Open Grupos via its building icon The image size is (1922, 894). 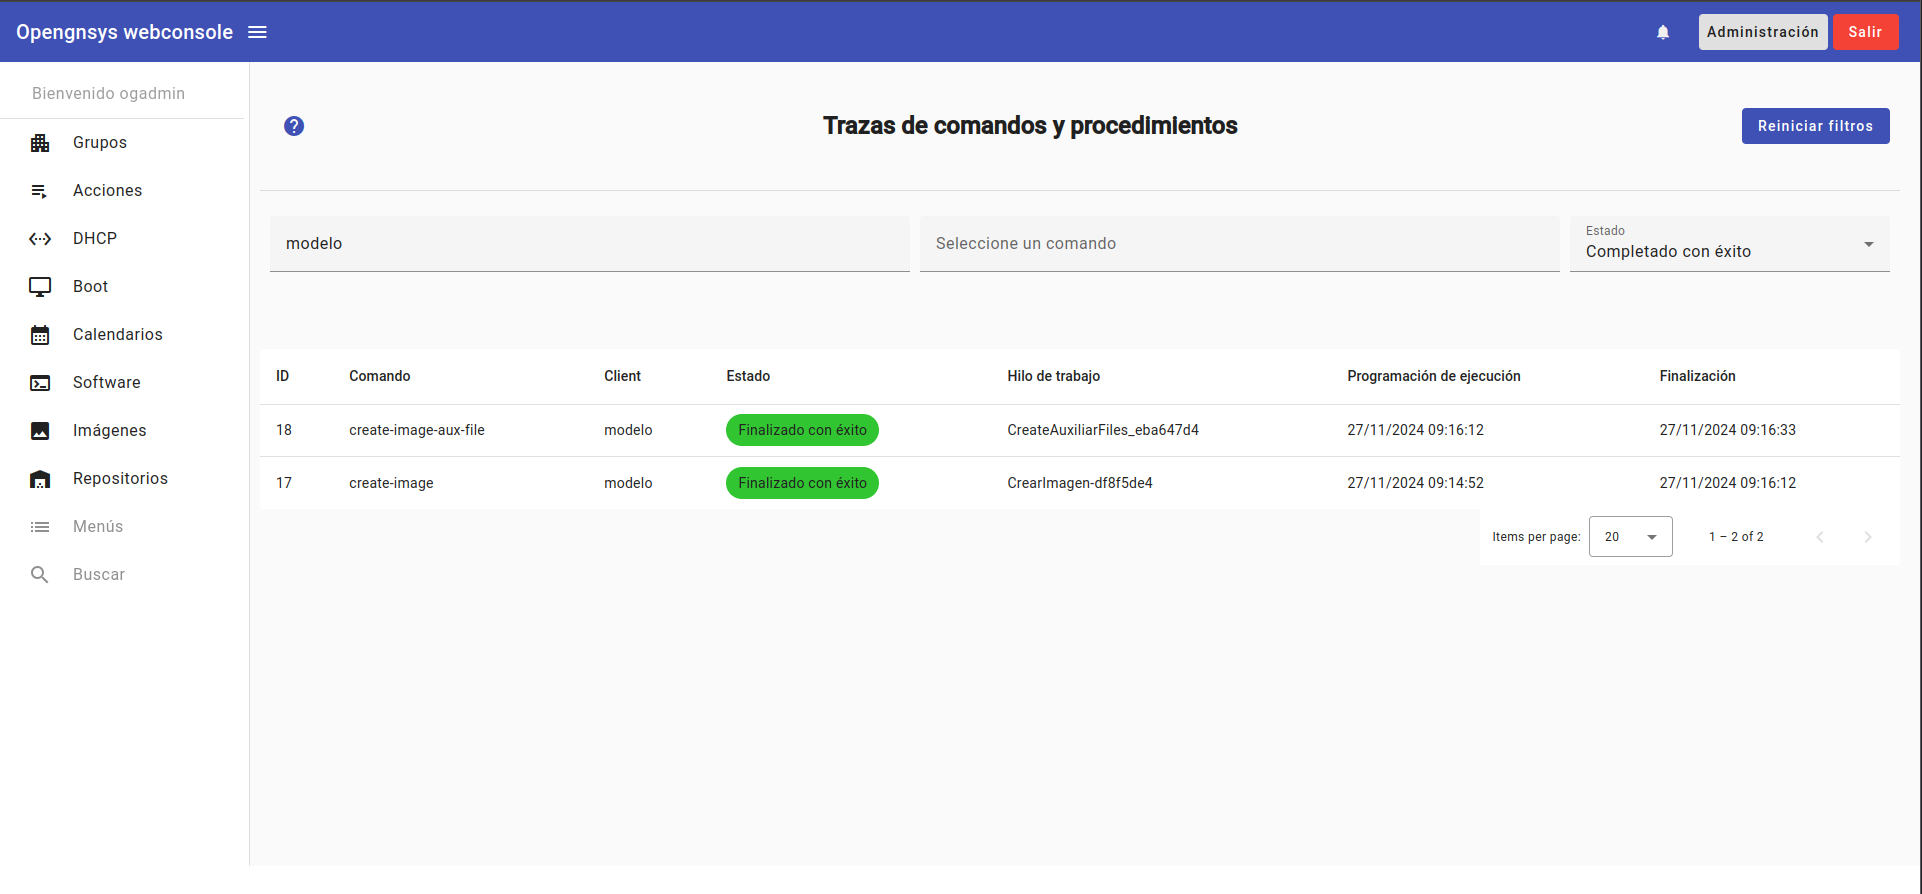(x=40, y=143)
